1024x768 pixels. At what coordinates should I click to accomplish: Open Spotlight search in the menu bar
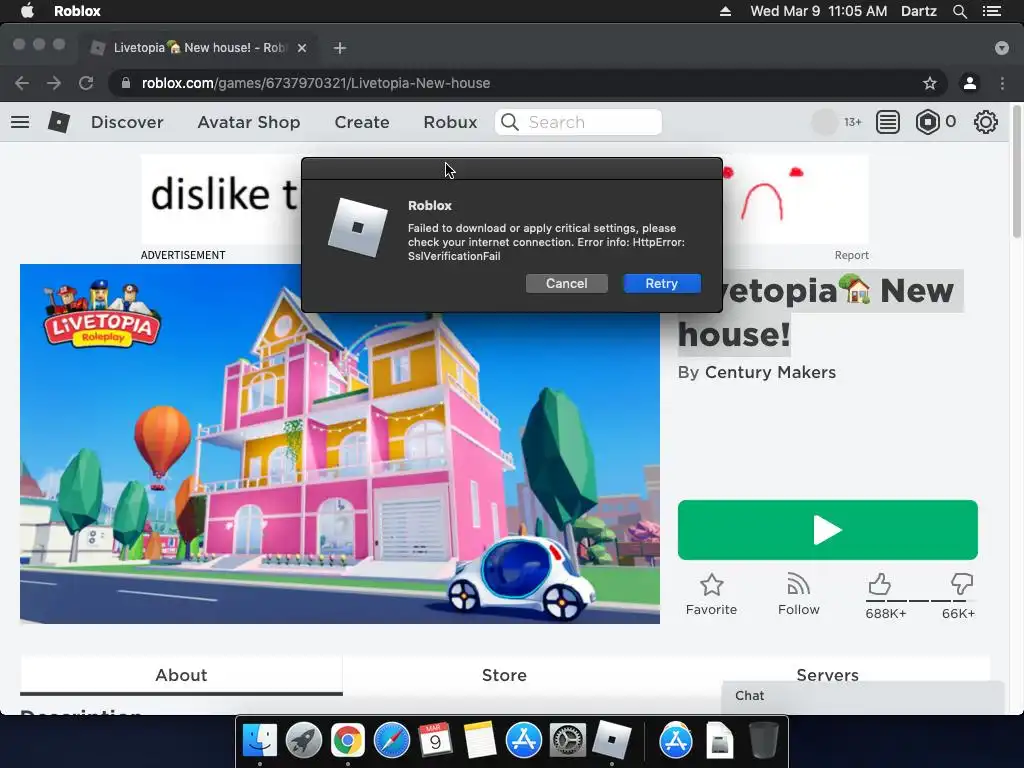[959, 11]
